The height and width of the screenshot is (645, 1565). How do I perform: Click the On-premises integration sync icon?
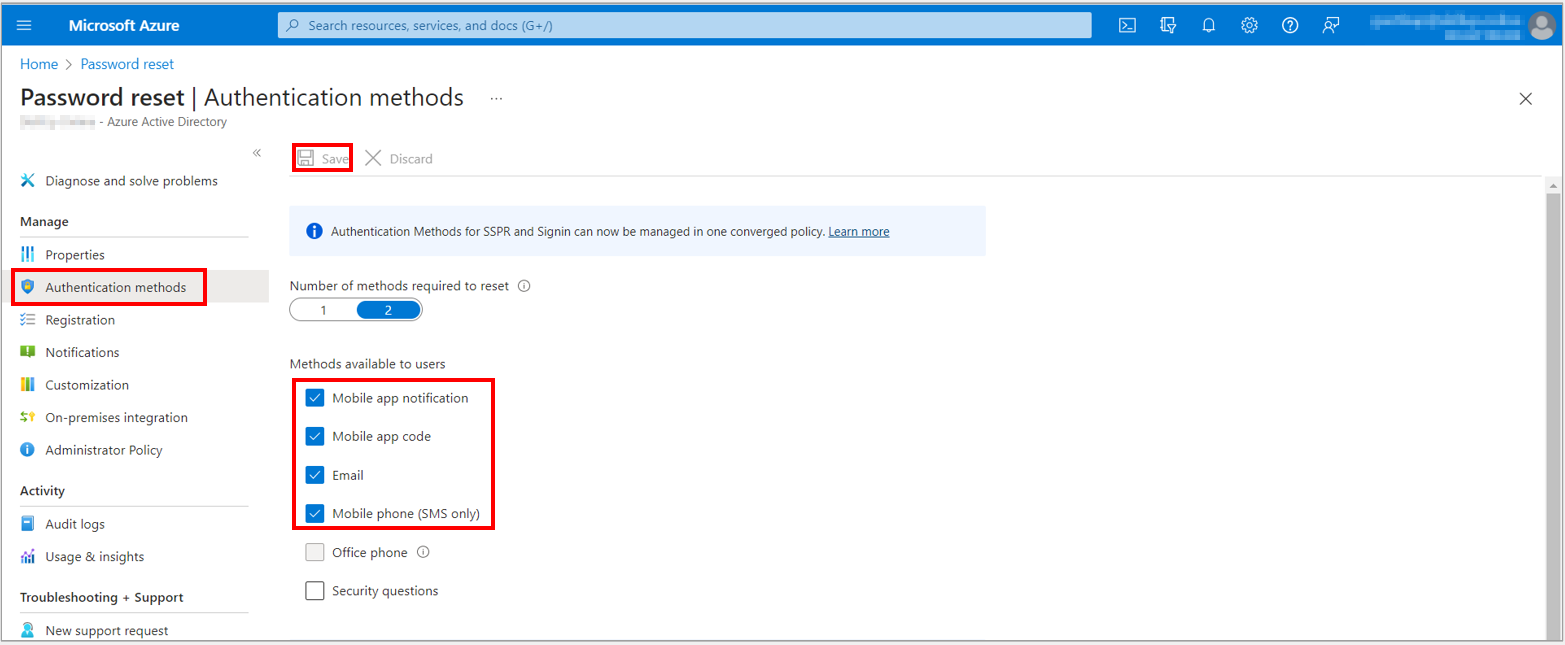[x=28, y=418]
